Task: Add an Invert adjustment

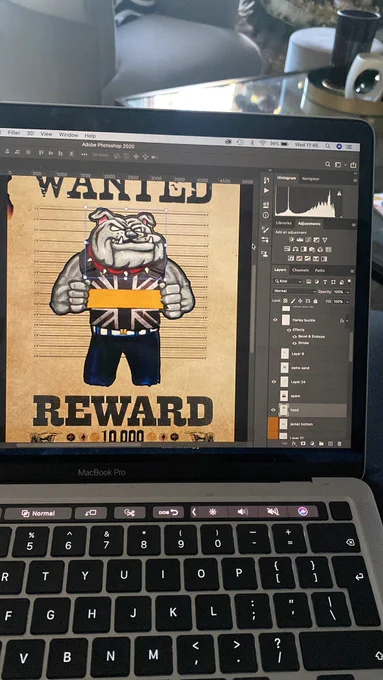Action: (x=291, y=258)
